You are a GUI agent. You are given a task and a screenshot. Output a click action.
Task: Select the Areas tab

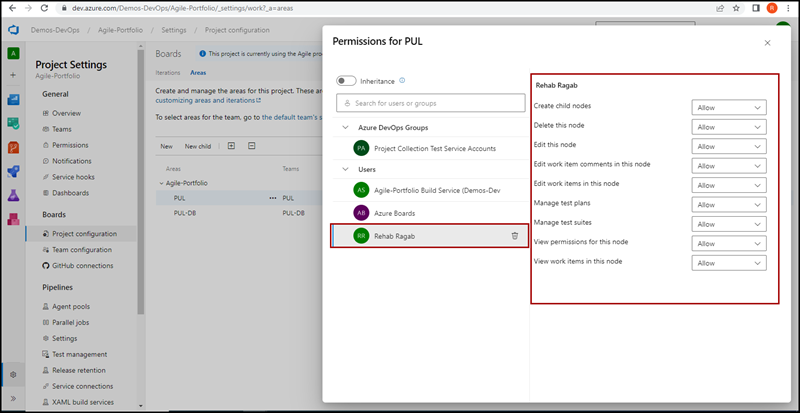click(198, 73)
